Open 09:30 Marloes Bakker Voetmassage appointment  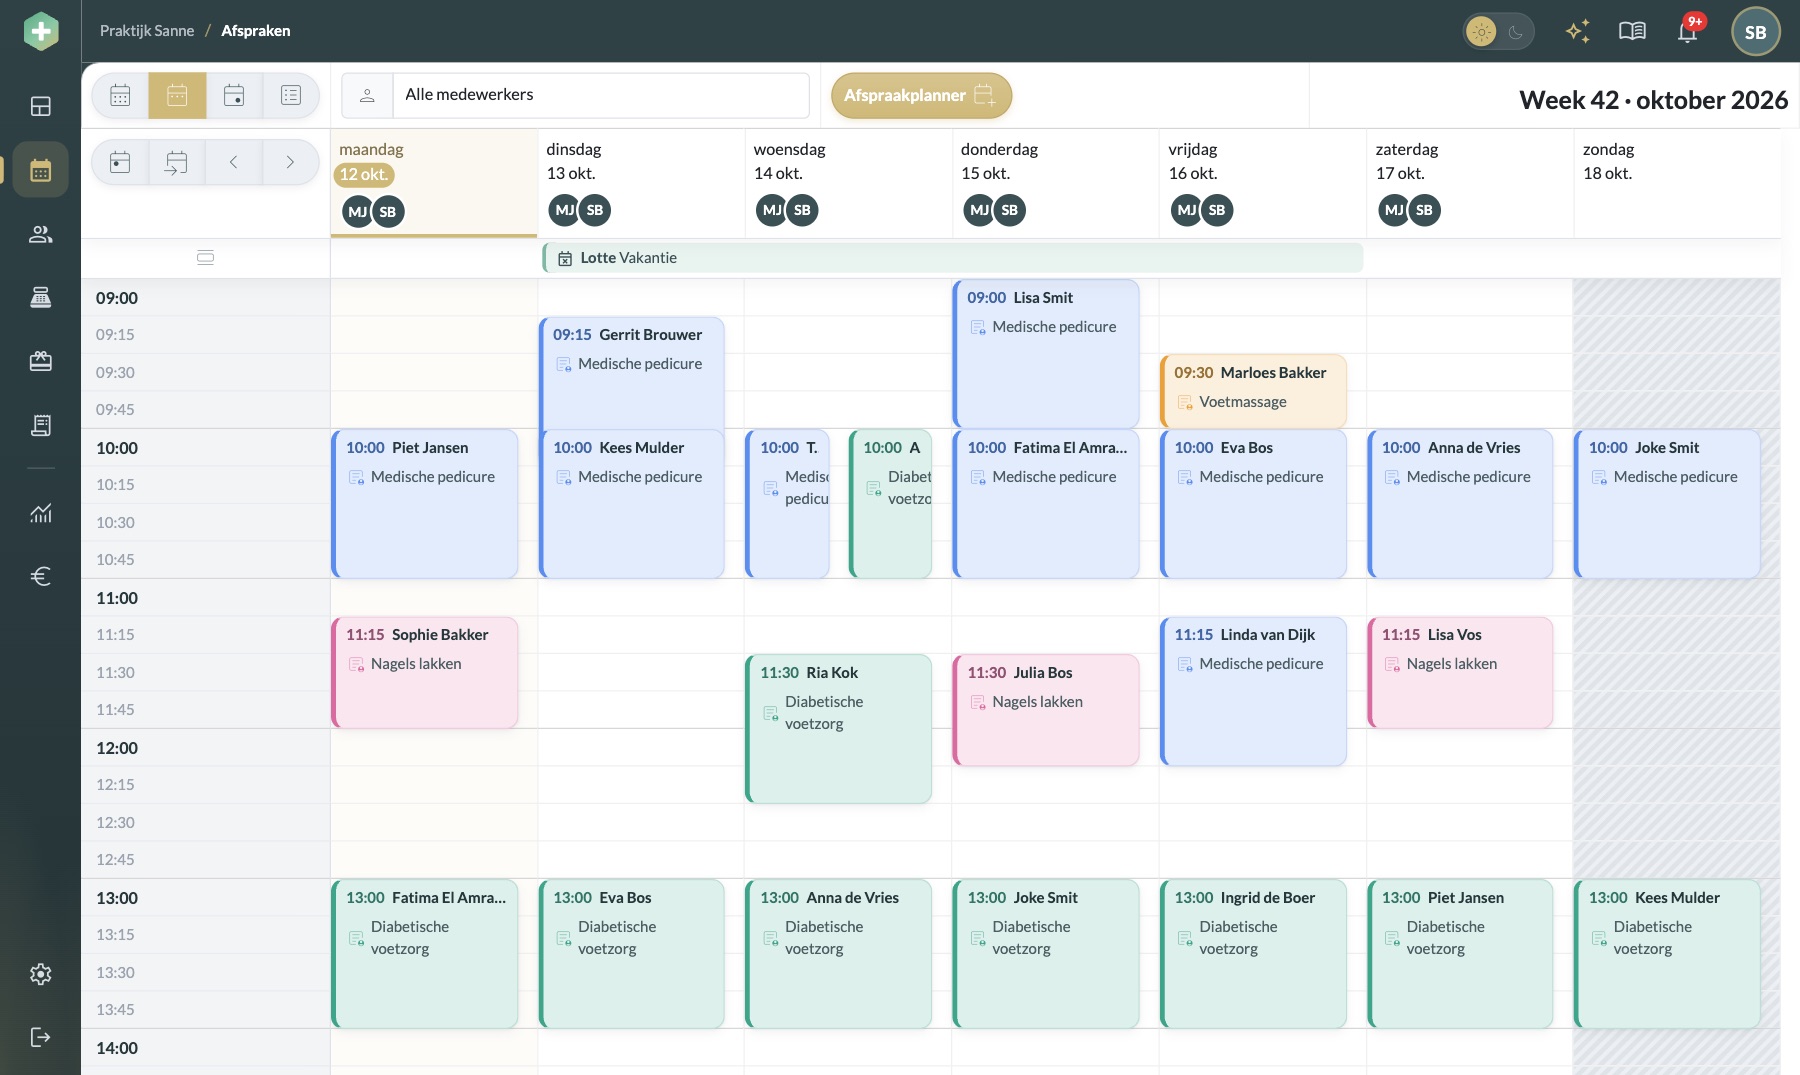point(1253,391)
